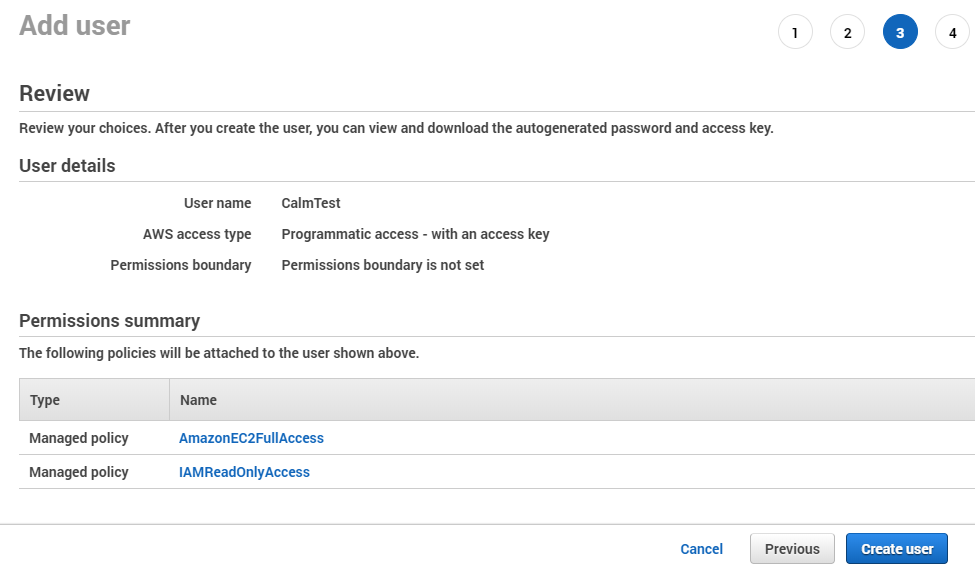Go to wizard step 1 circle
Screen dimensions: 975x569
795,32
